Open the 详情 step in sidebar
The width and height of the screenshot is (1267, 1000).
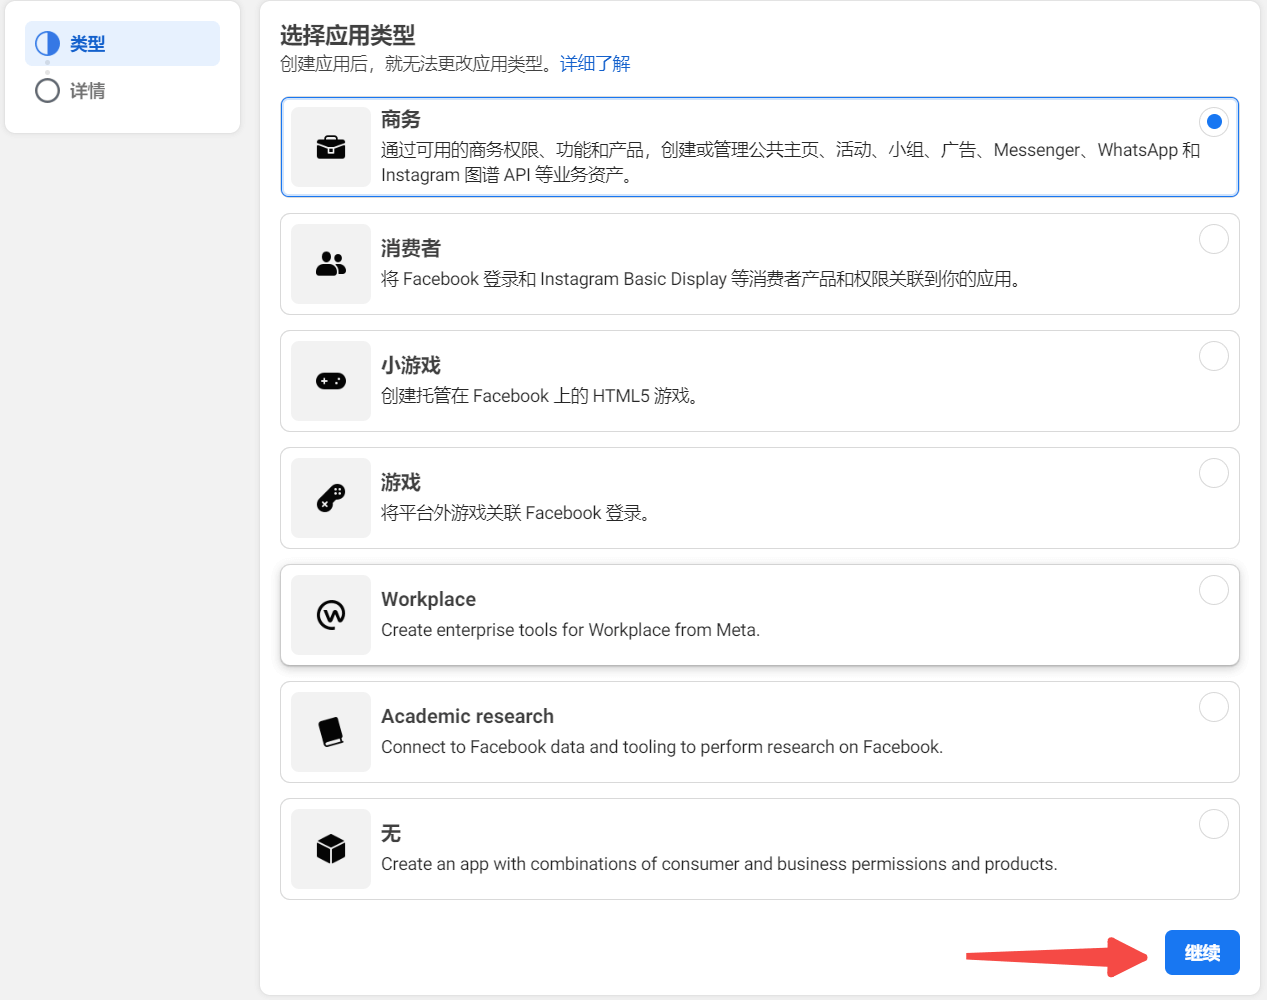pyautogui.click(x=88, y=91)
